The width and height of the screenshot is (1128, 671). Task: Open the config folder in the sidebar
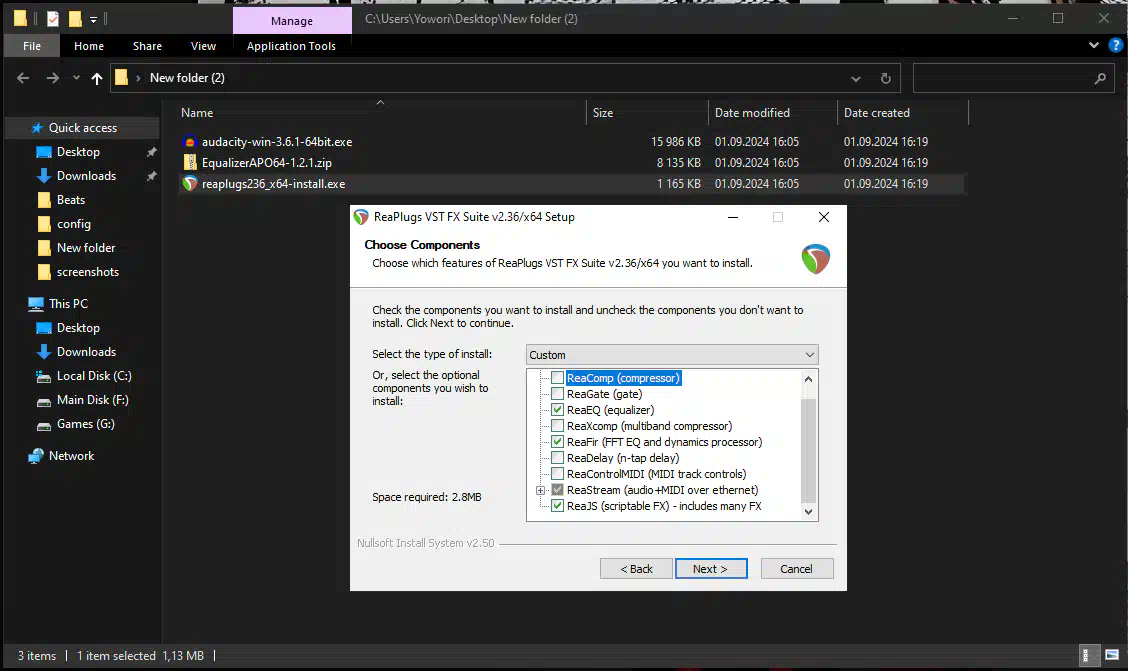pyautogui.click(x=73, y=224)
